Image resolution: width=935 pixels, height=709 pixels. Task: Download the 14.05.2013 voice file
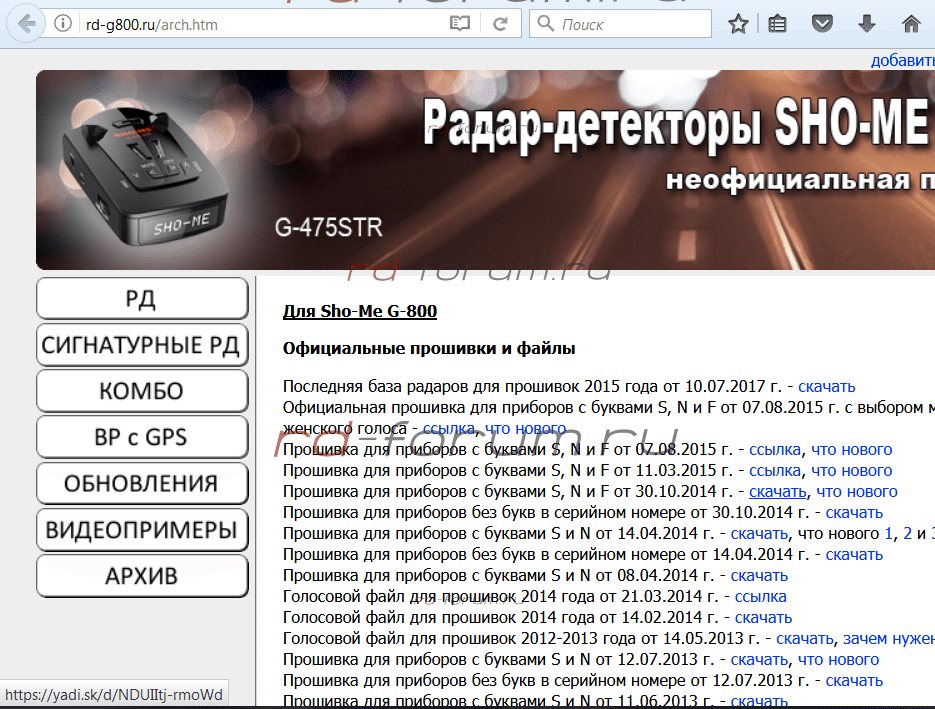tap(804, 639)
